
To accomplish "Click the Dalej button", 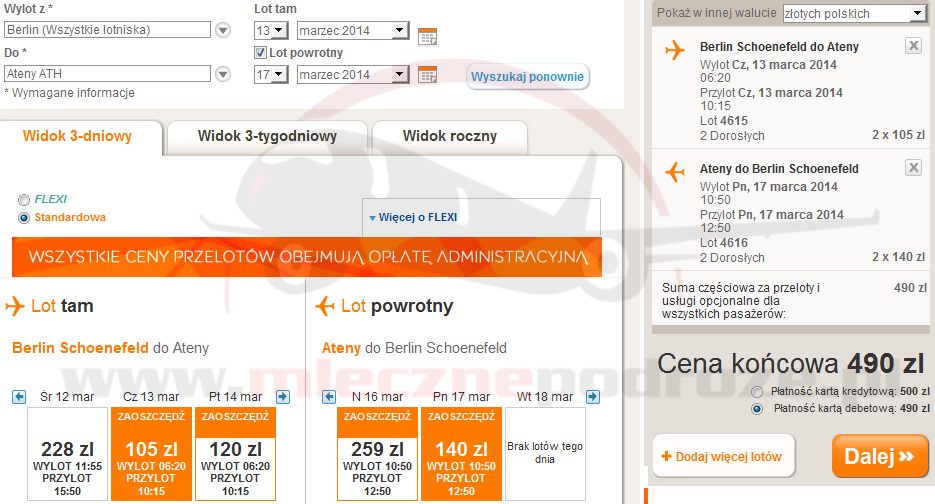I will point(879,457).
